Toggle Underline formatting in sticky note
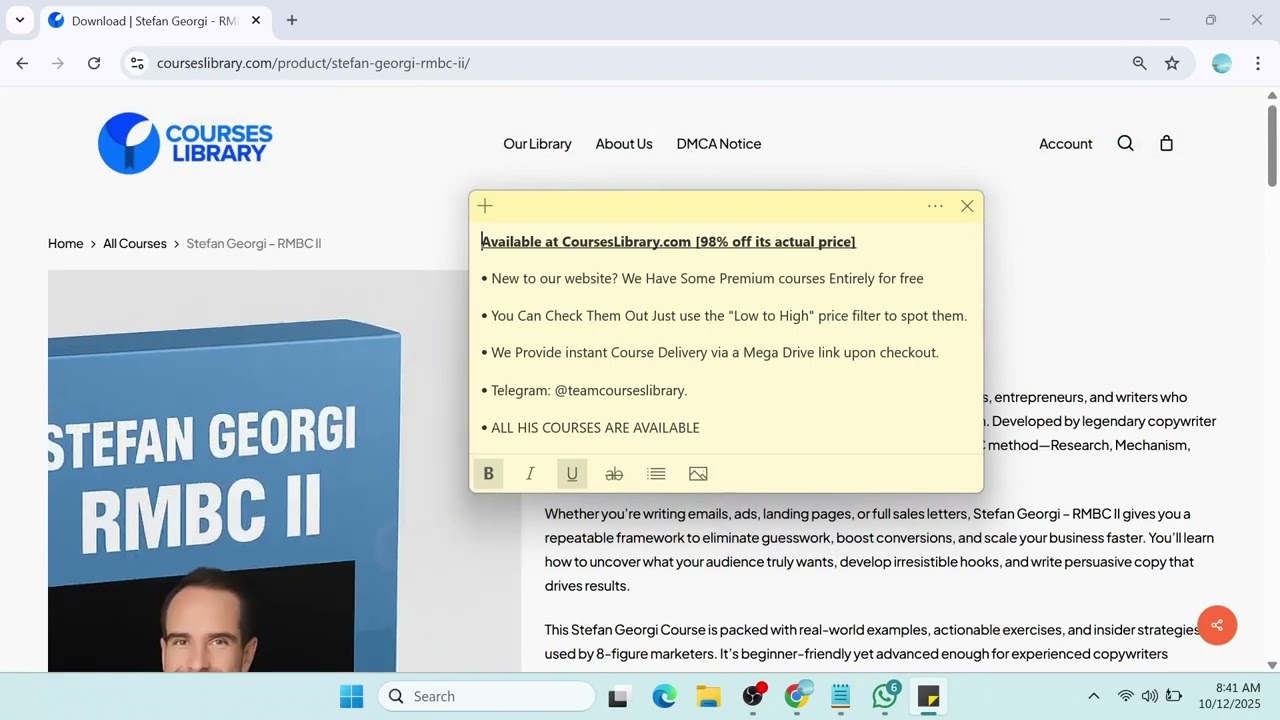 (x=572, y=474)
